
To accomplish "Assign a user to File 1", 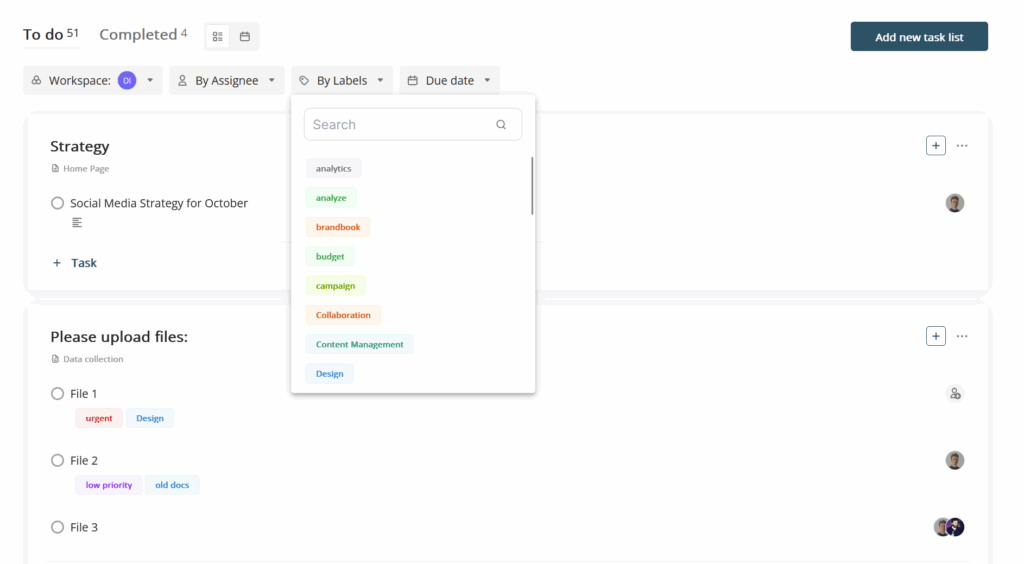I will coord(954,394).
